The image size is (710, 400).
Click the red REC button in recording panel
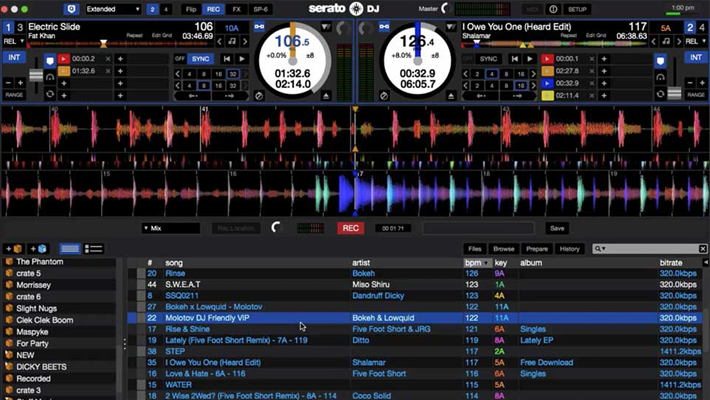[350, 228]
